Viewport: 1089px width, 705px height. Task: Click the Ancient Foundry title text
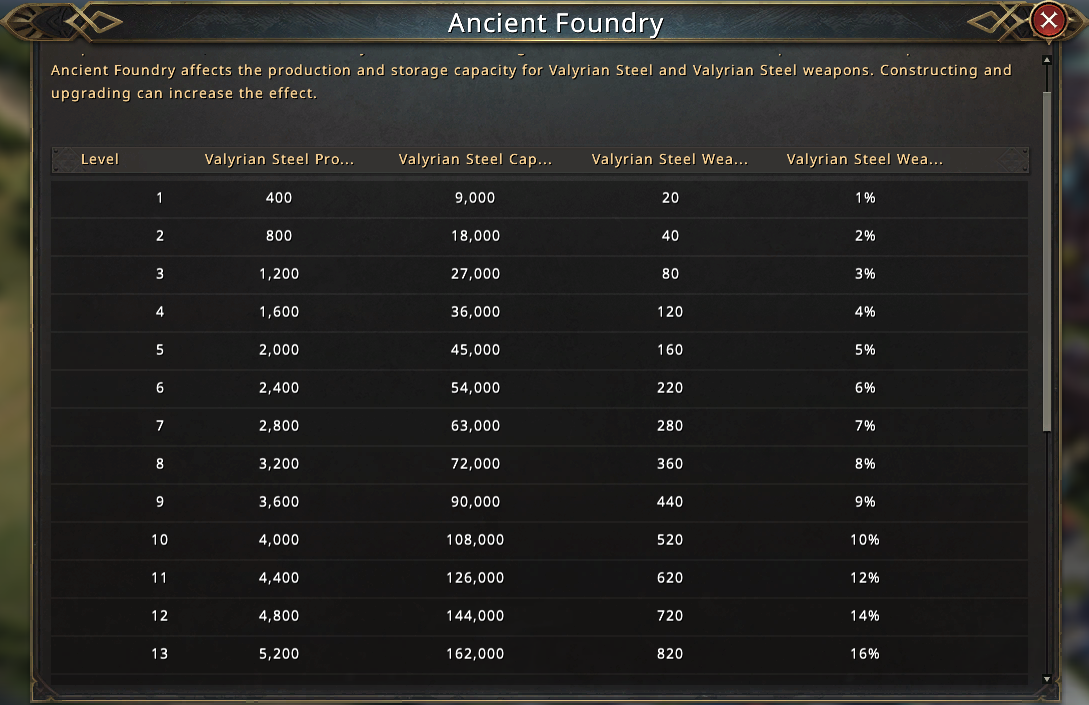pos(555,23)
